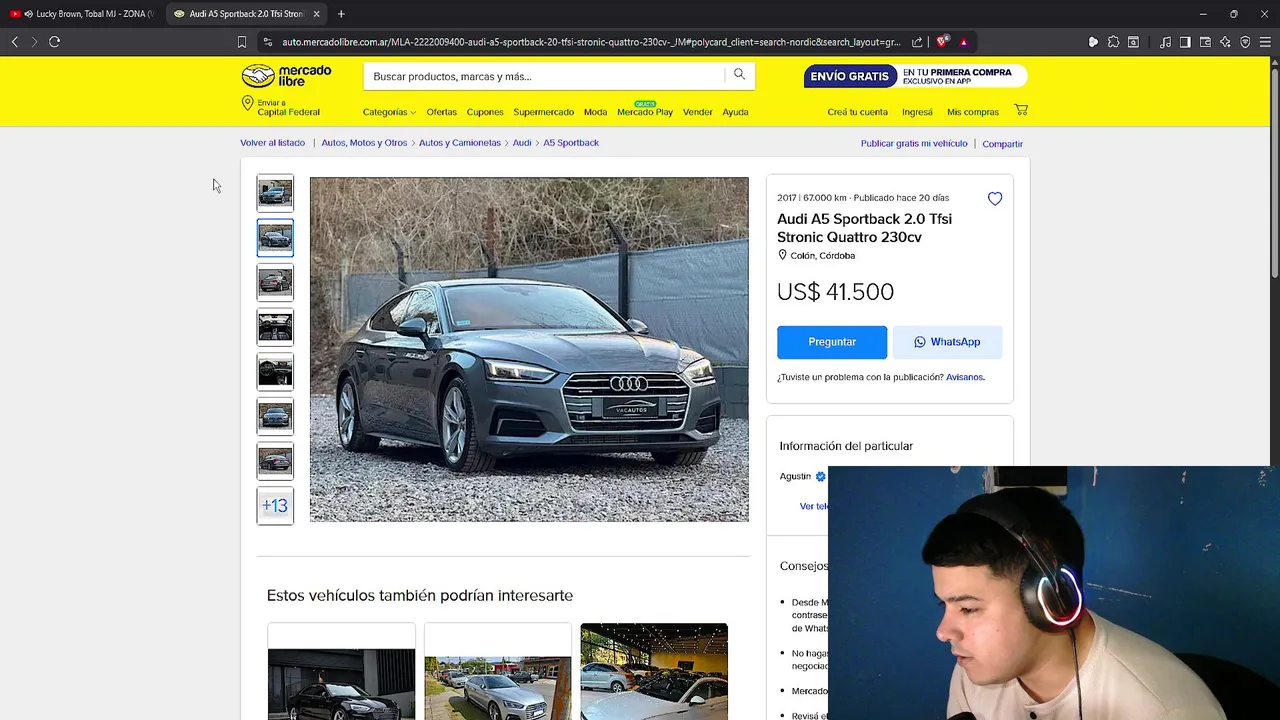
Task: Open the A5 Sportback breadcrumb
Action: coord(571,143)
